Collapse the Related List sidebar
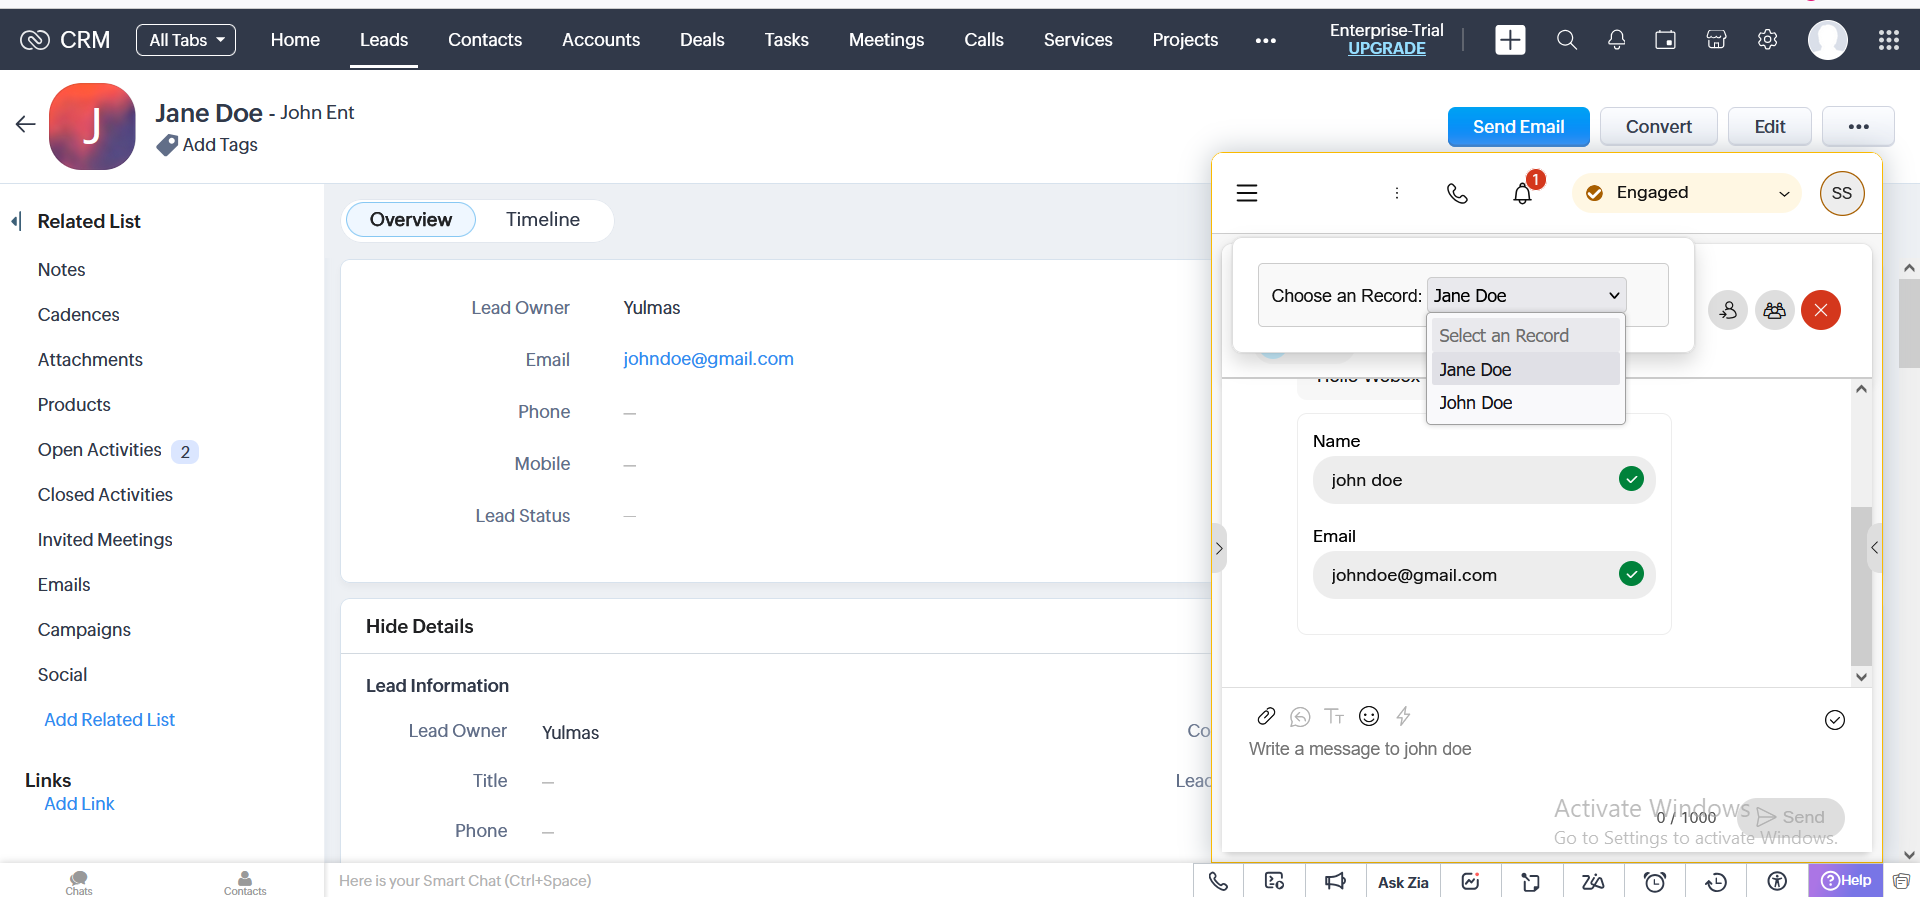This screenshot has width=1920, height=897. point(16,221)
